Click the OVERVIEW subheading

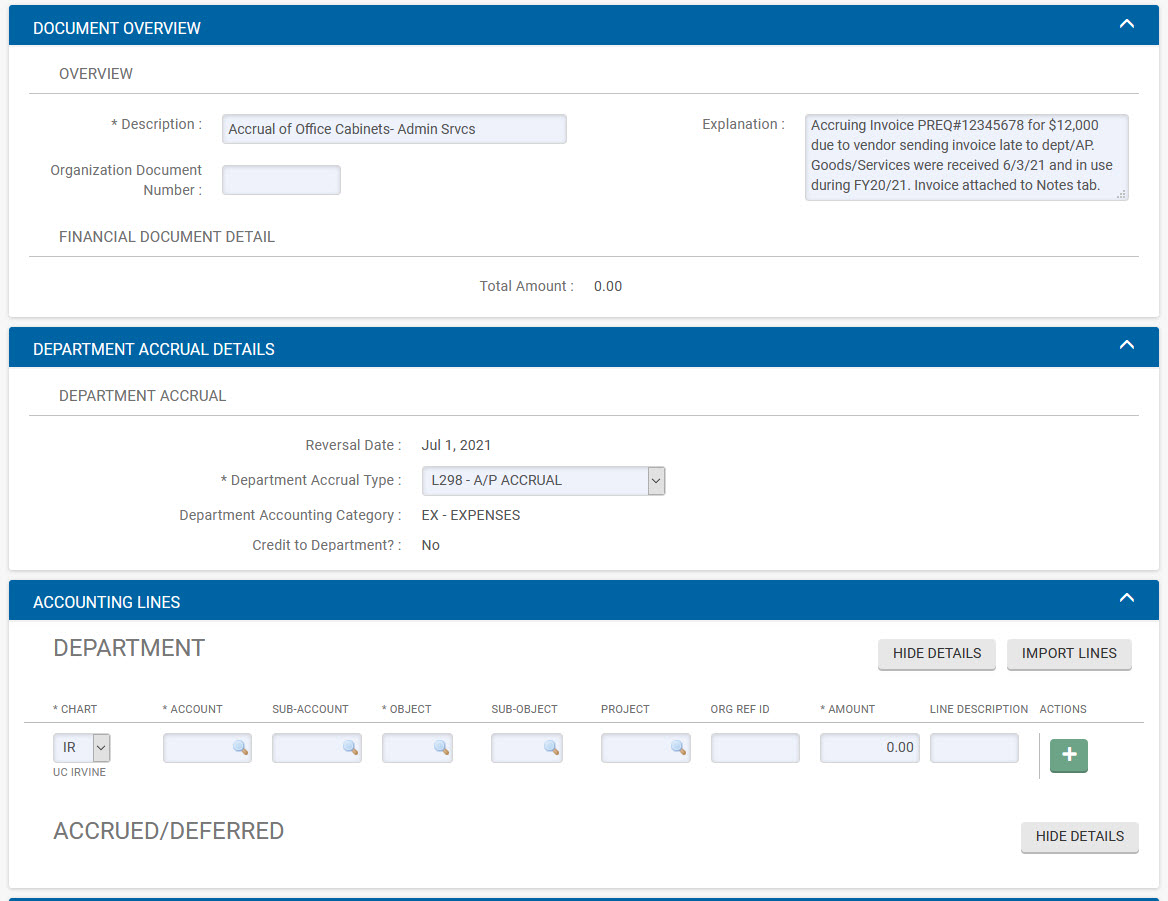tap(96, 74)
